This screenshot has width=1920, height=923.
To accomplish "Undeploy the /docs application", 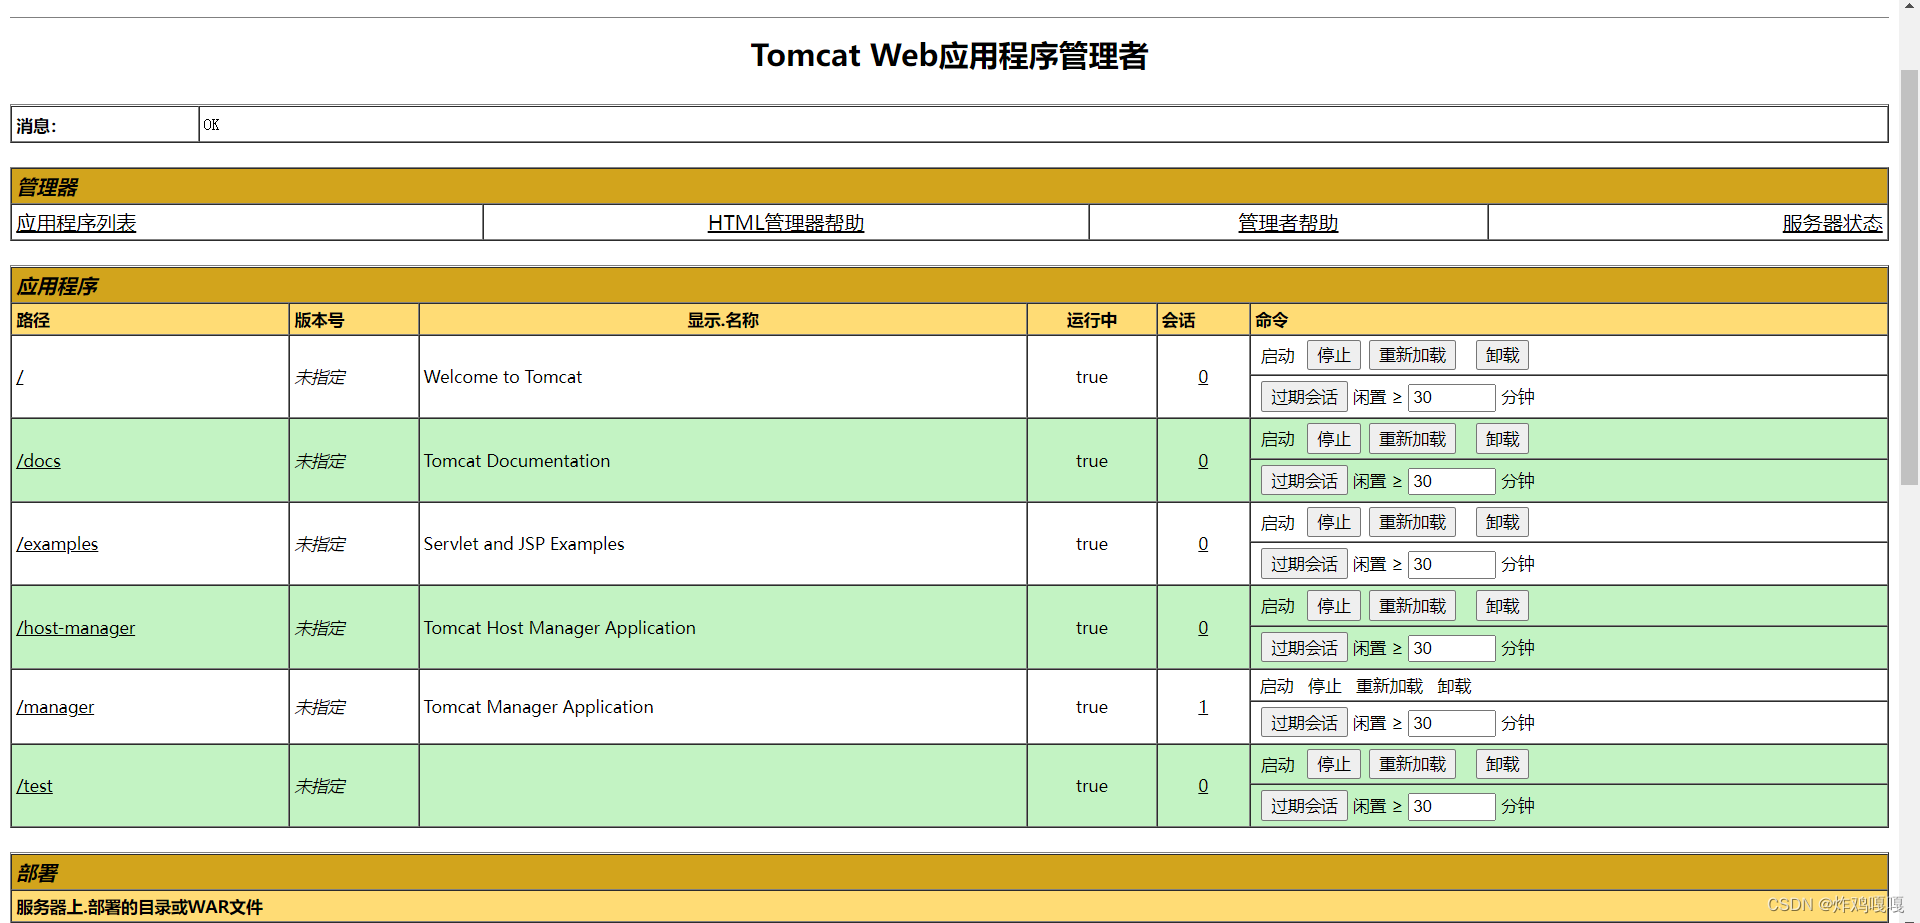I will click(1502, 439).
